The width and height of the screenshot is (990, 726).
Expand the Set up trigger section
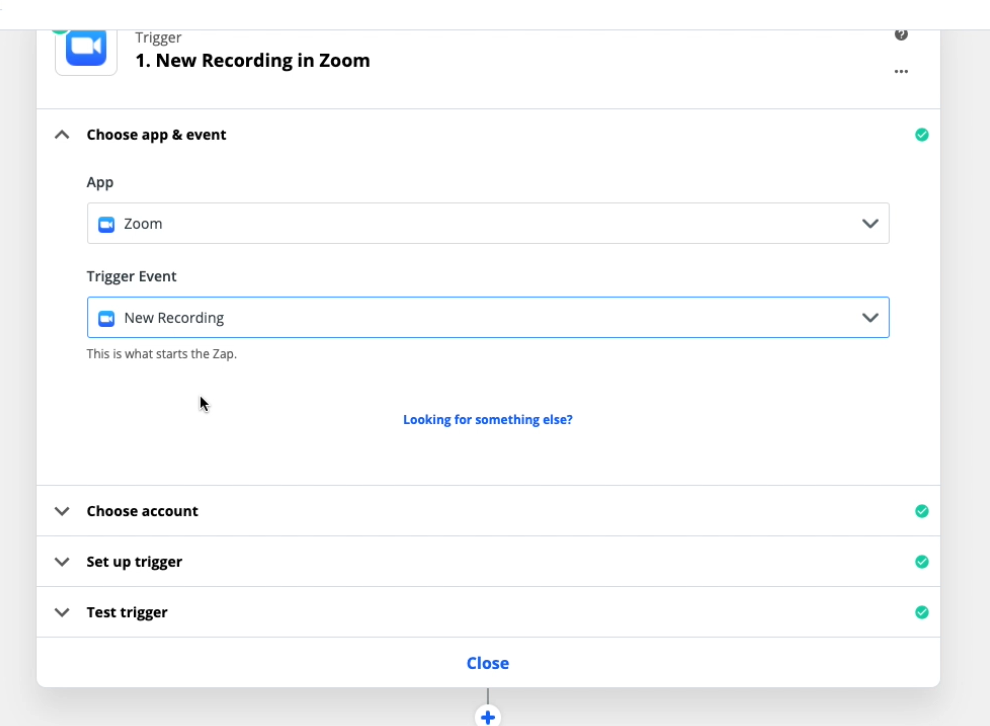point(62,561)
